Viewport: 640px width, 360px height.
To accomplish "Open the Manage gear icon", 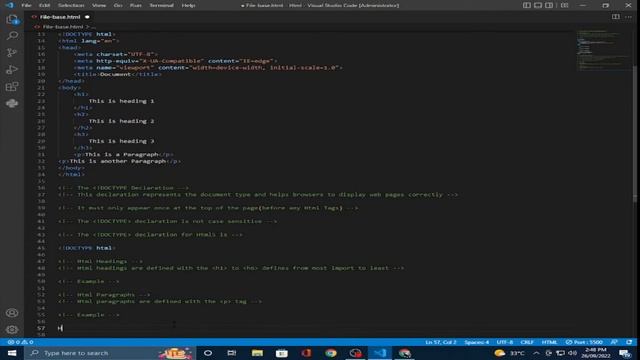I will [12, 329].
